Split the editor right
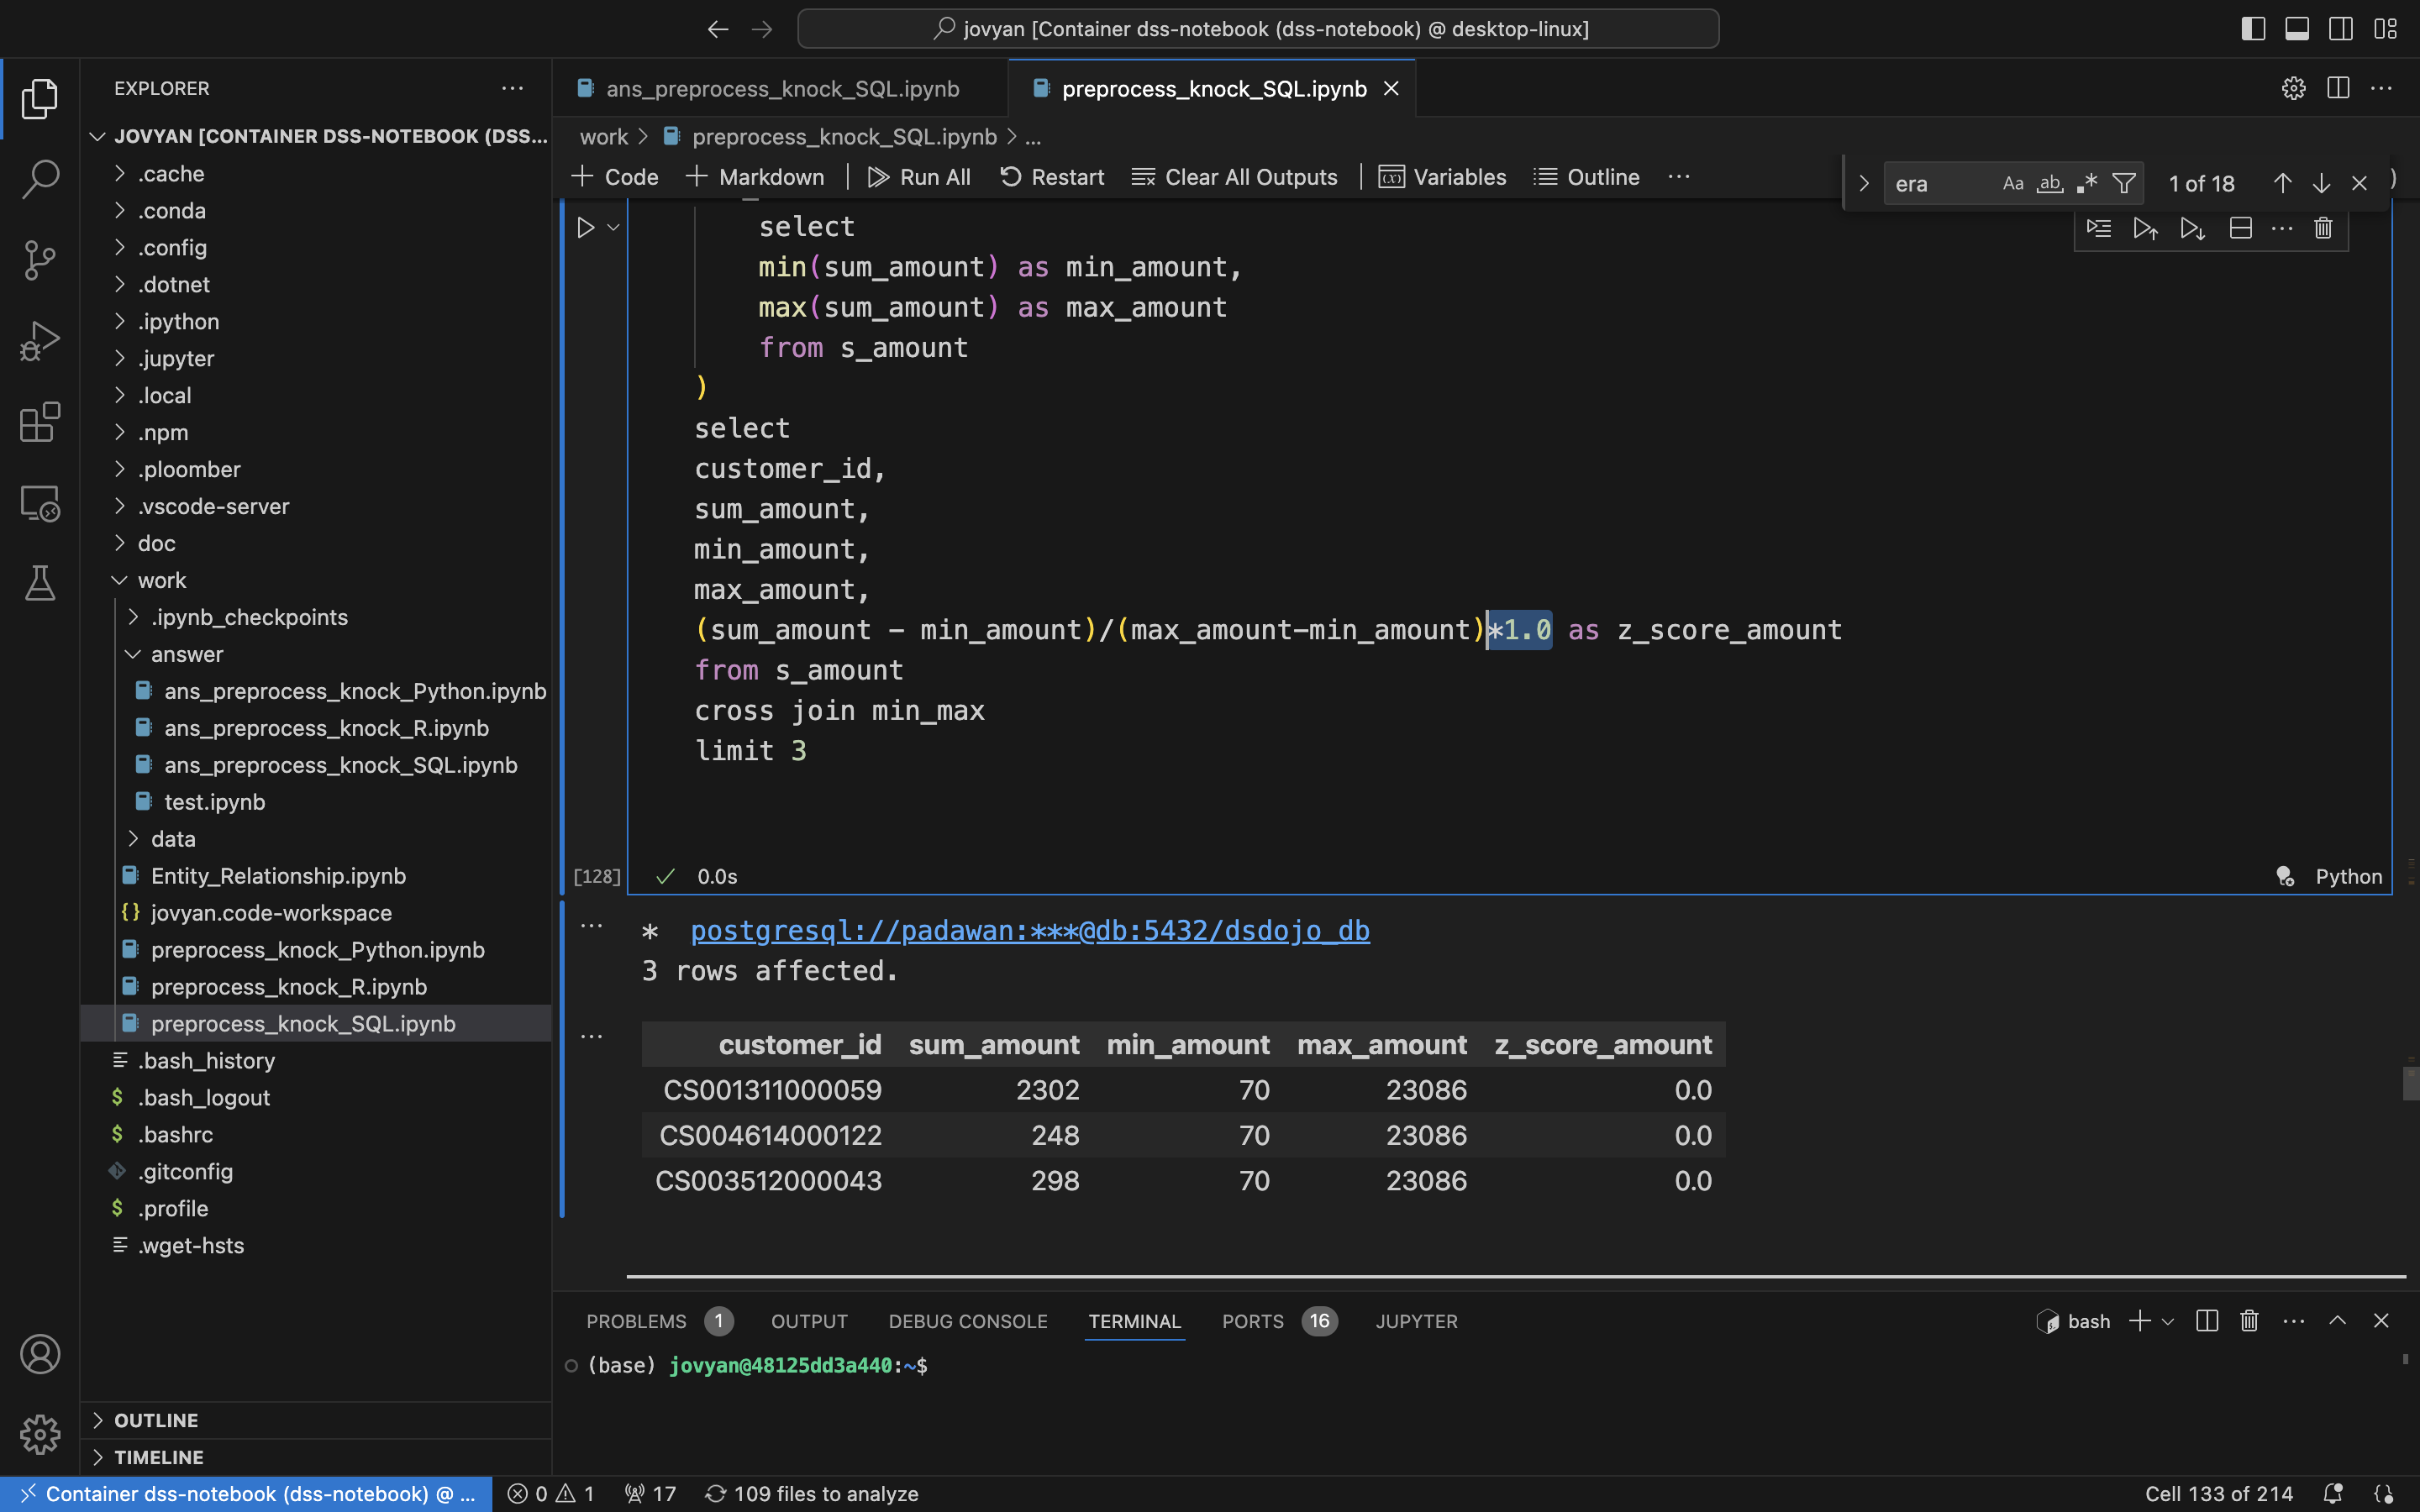This screenshot has height=1512, width=2420. coord(2338,89)
